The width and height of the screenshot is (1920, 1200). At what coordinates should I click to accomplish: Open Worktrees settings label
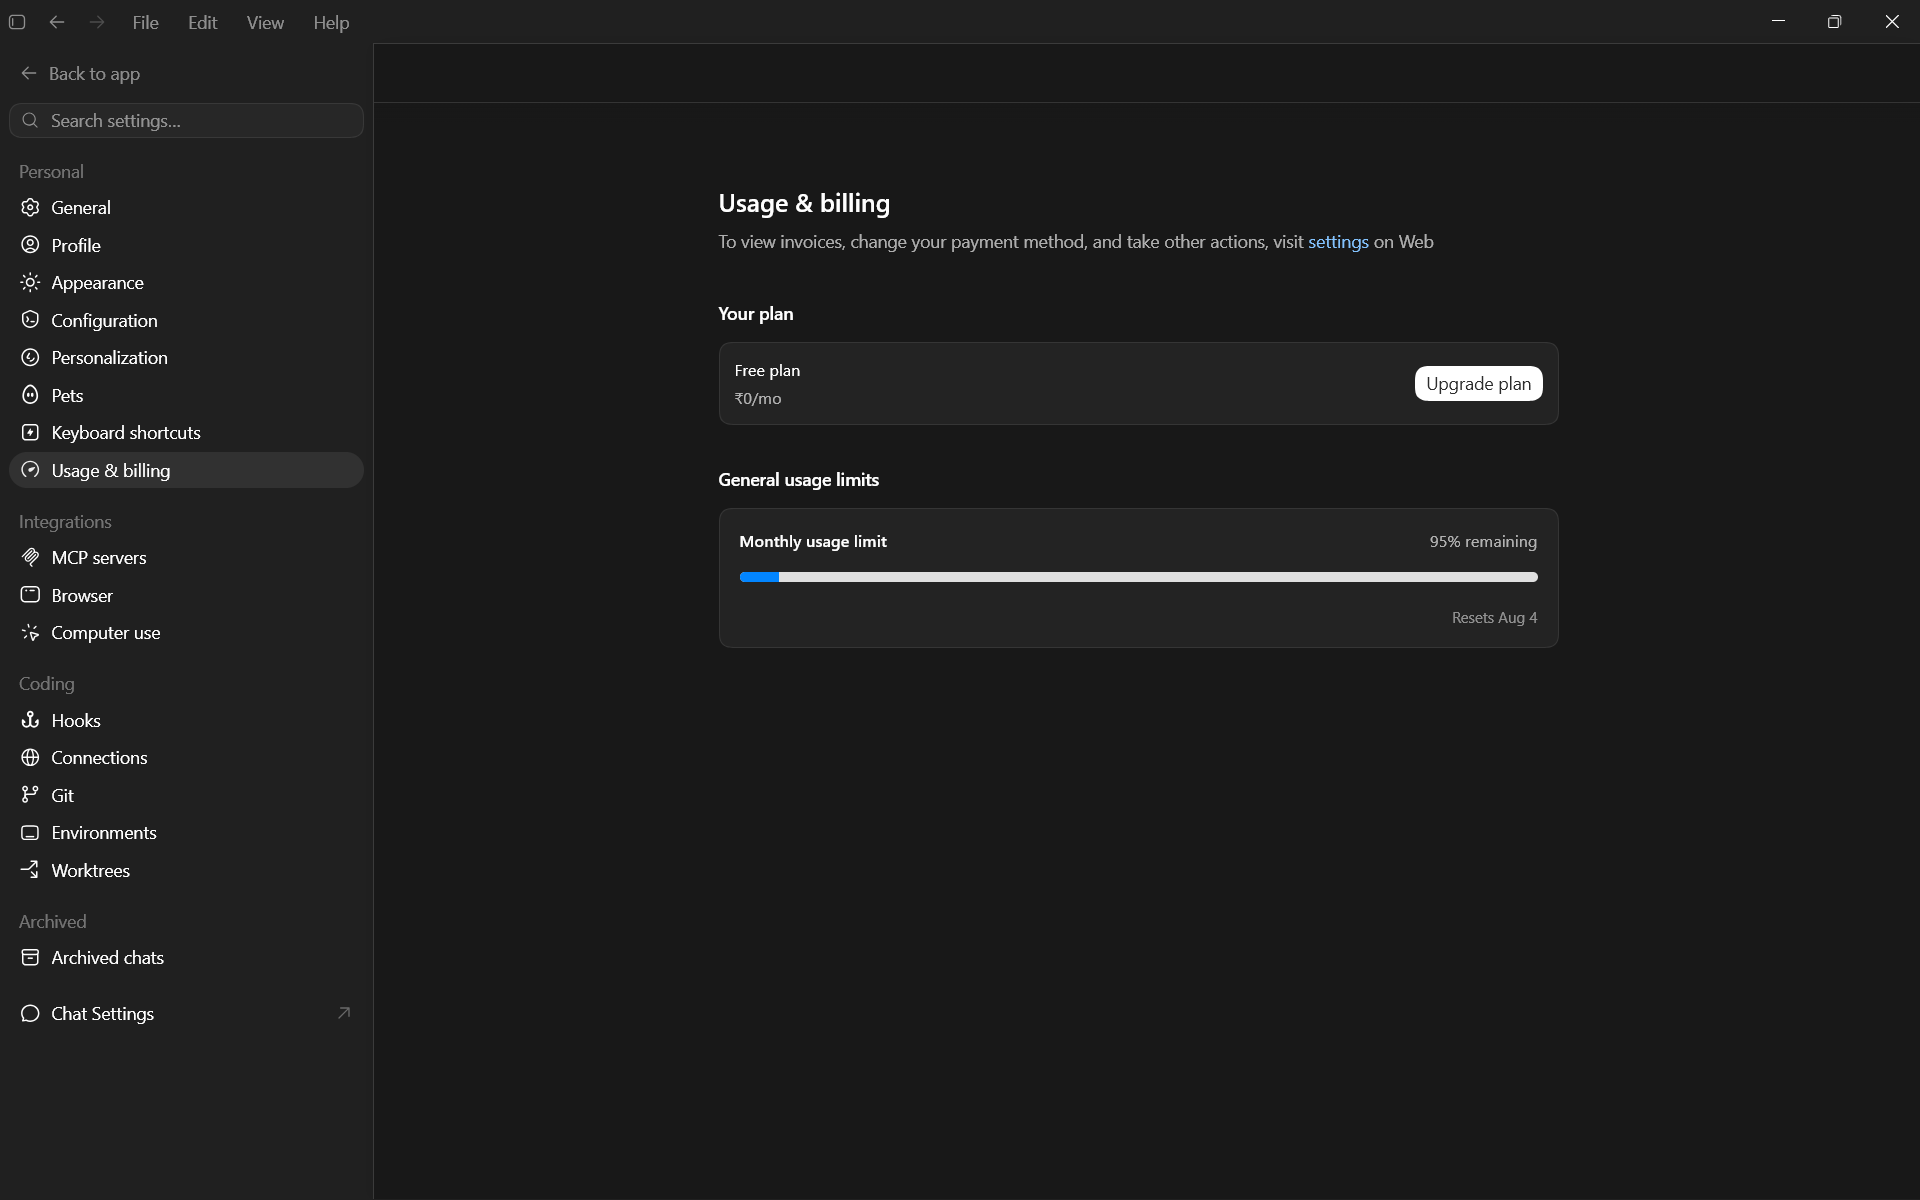(91, 870)
